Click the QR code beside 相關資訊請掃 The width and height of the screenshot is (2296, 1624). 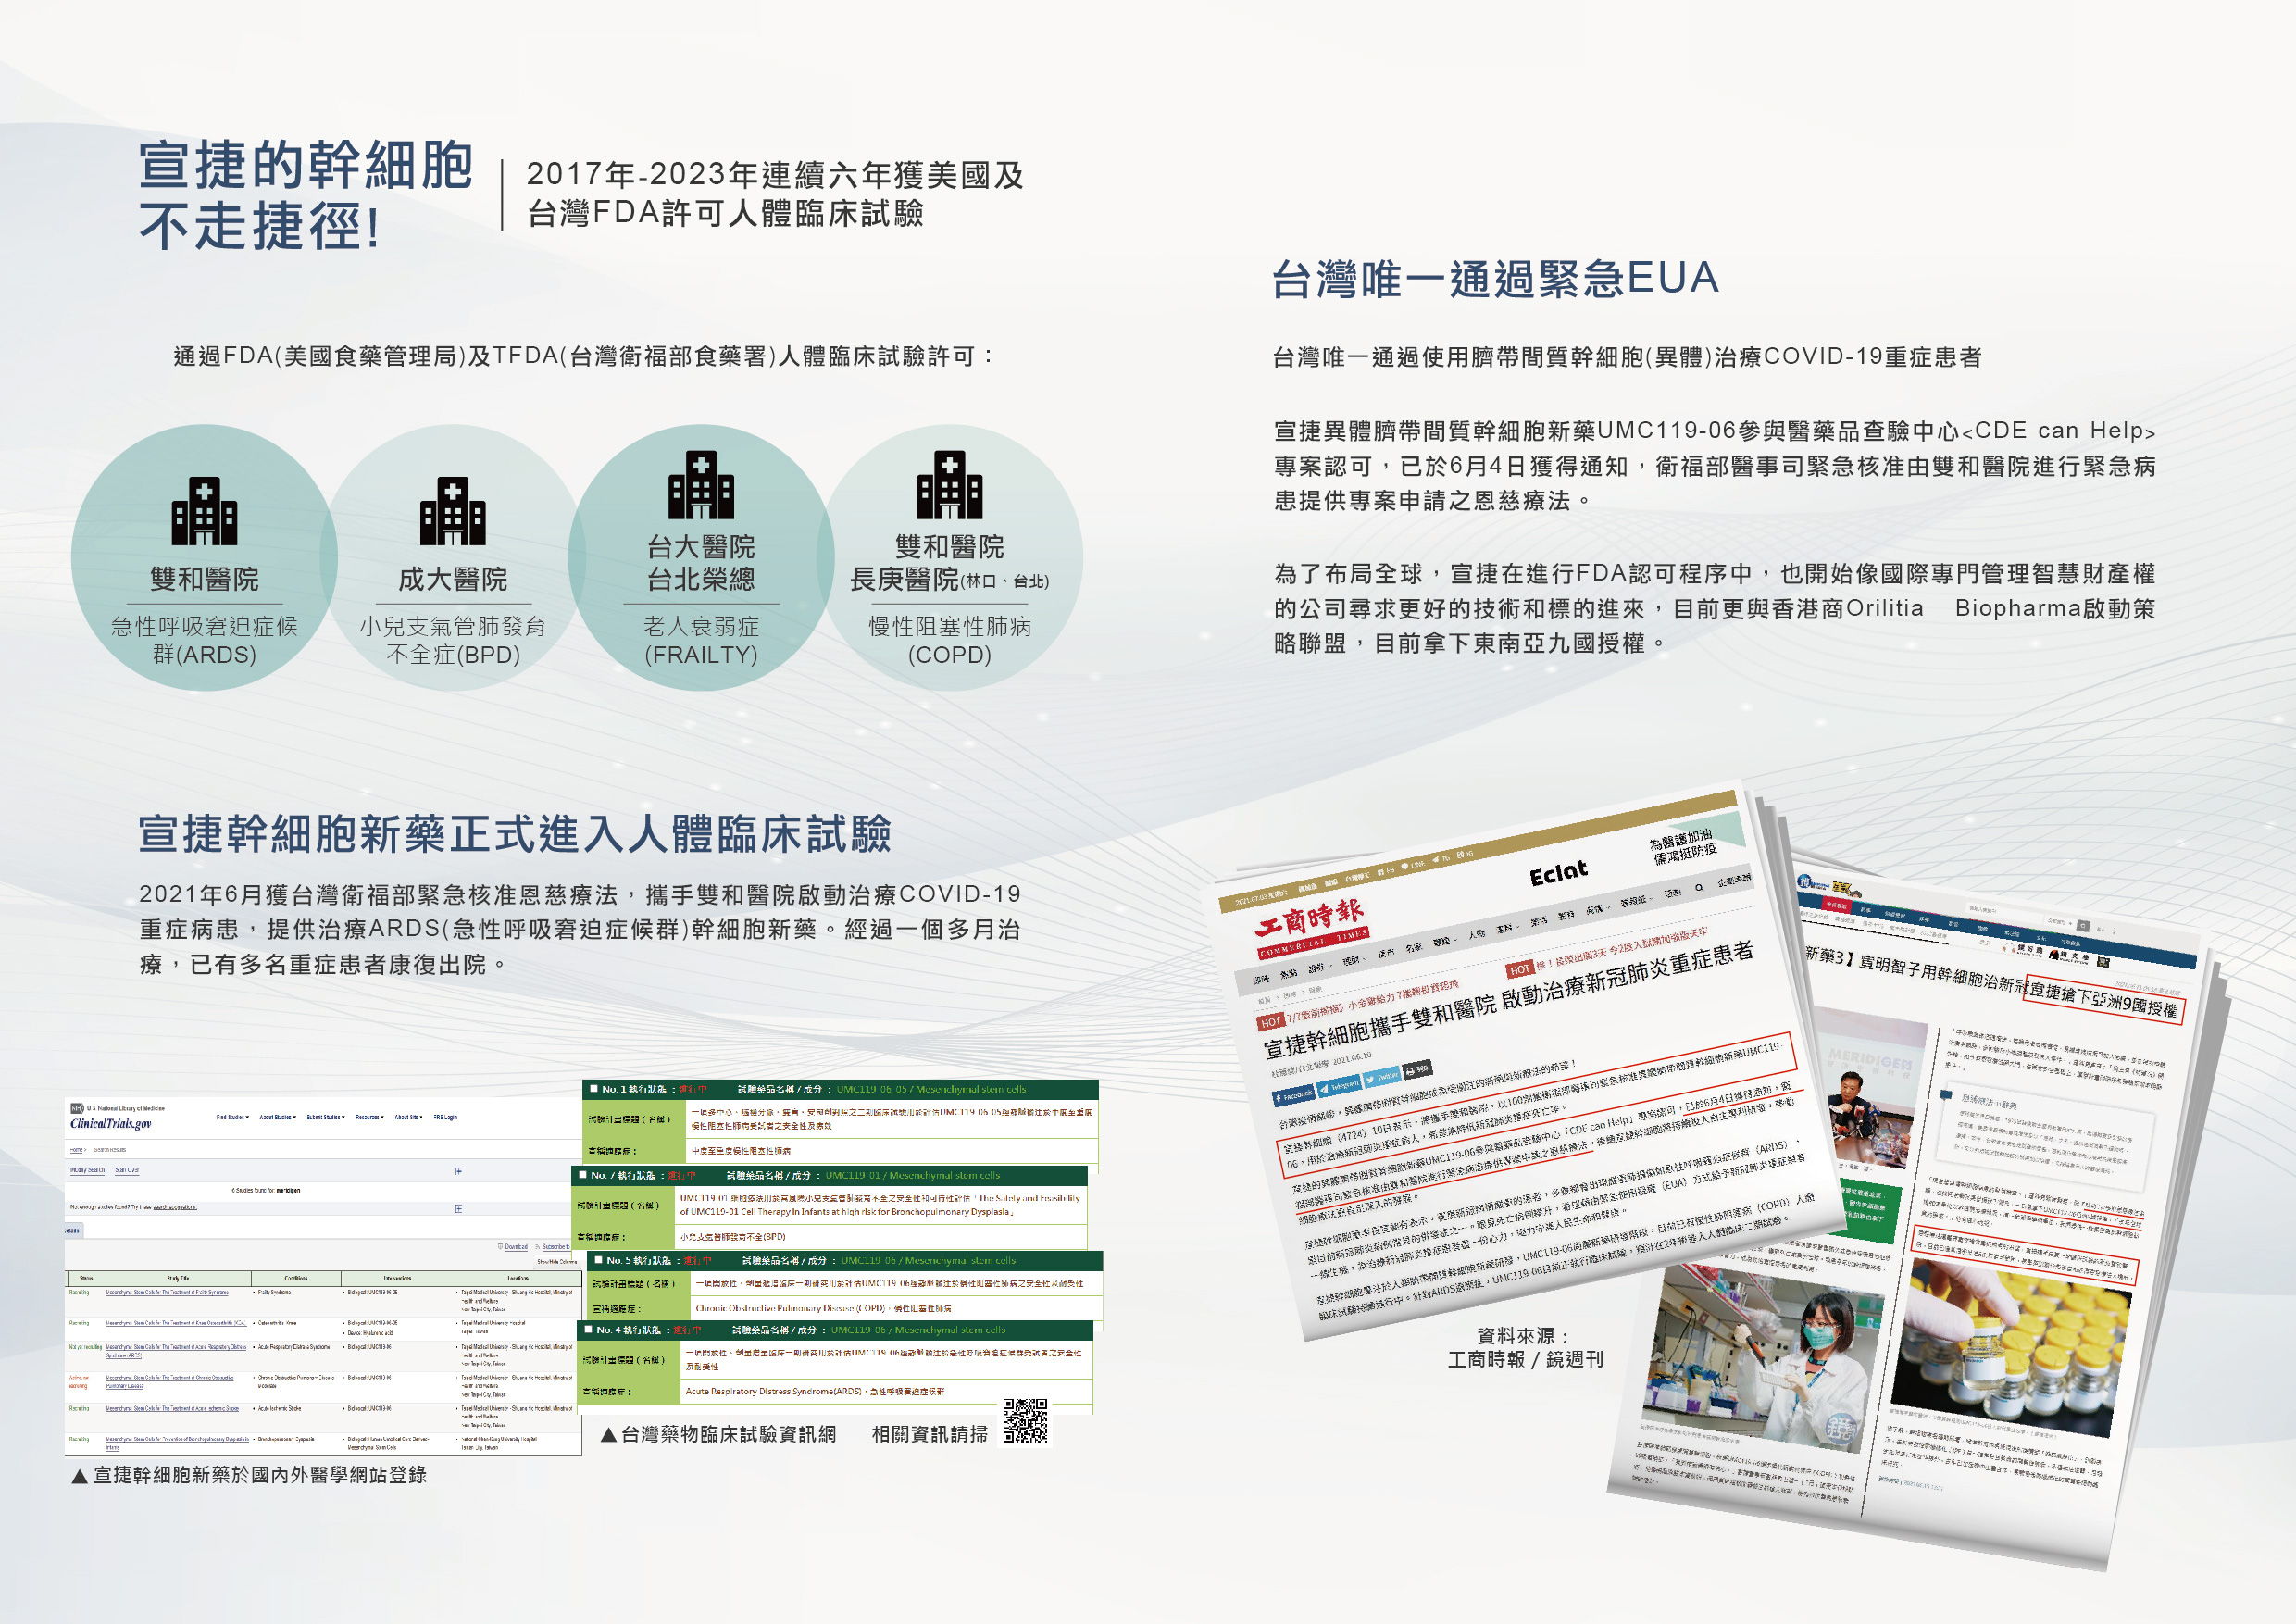coord(1025,1421)
